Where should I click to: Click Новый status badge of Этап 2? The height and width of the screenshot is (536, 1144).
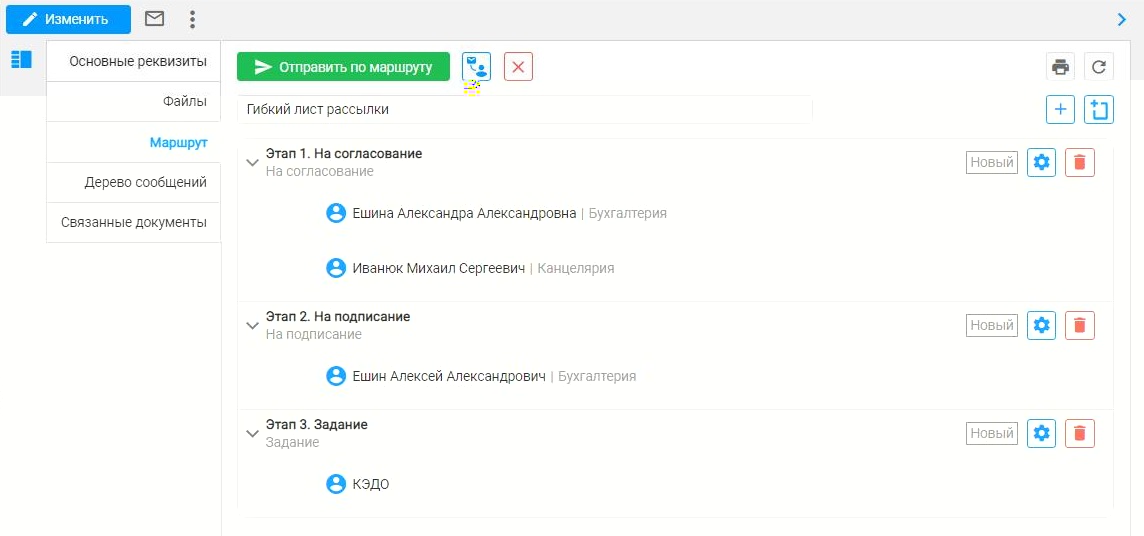(992, 325)
